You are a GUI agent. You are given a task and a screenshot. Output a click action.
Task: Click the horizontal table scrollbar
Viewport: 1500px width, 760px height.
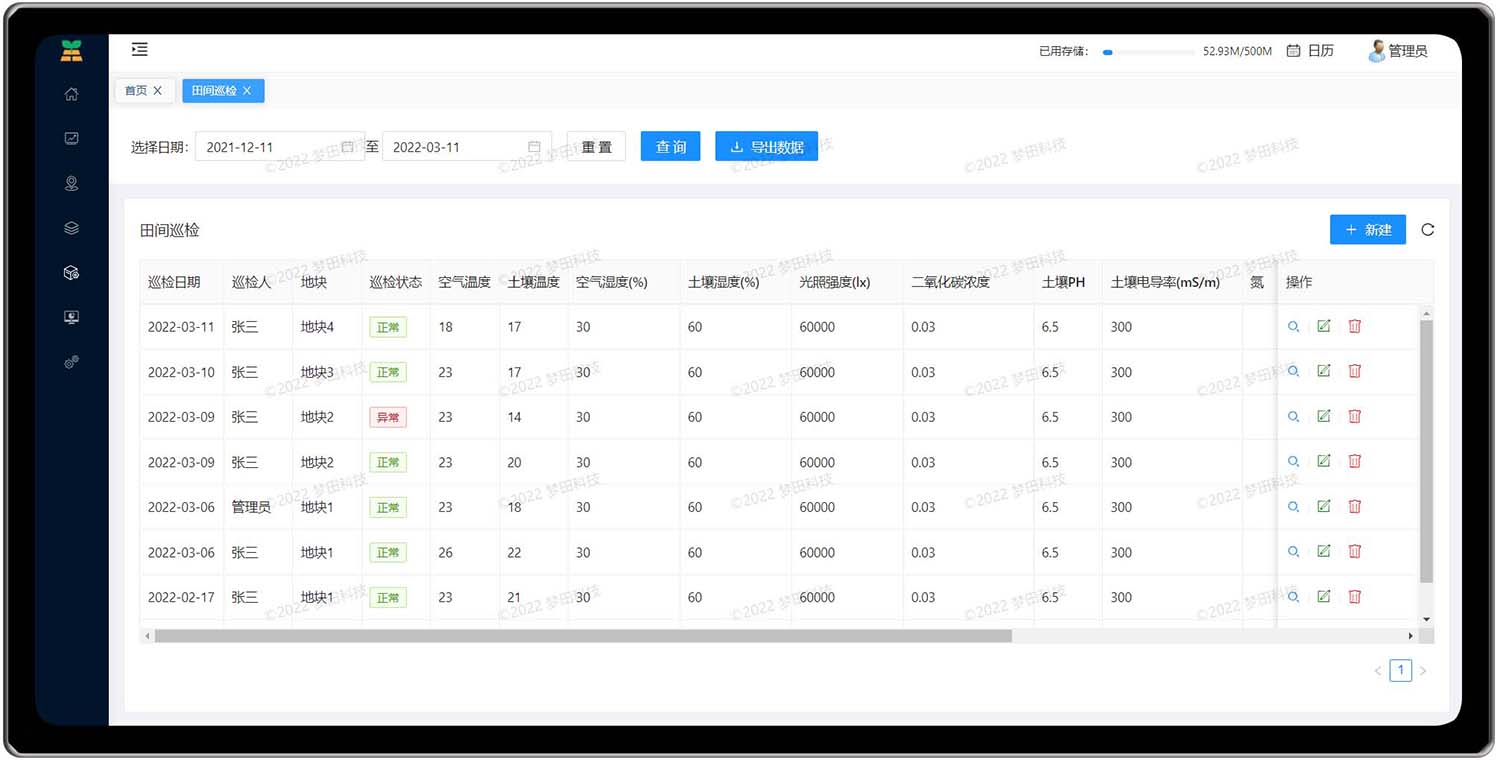point(583,636)
